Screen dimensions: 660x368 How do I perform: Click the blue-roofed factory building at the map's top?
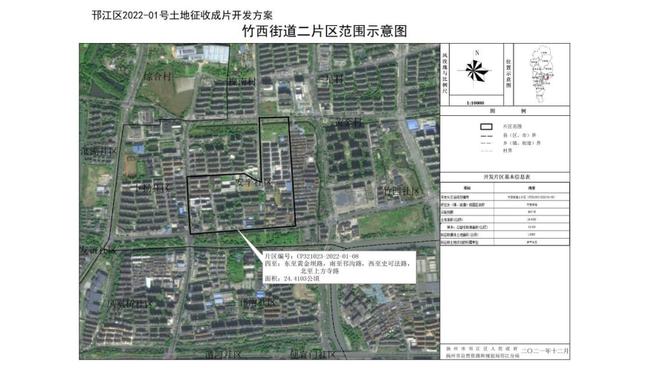[x=203, y=53]
